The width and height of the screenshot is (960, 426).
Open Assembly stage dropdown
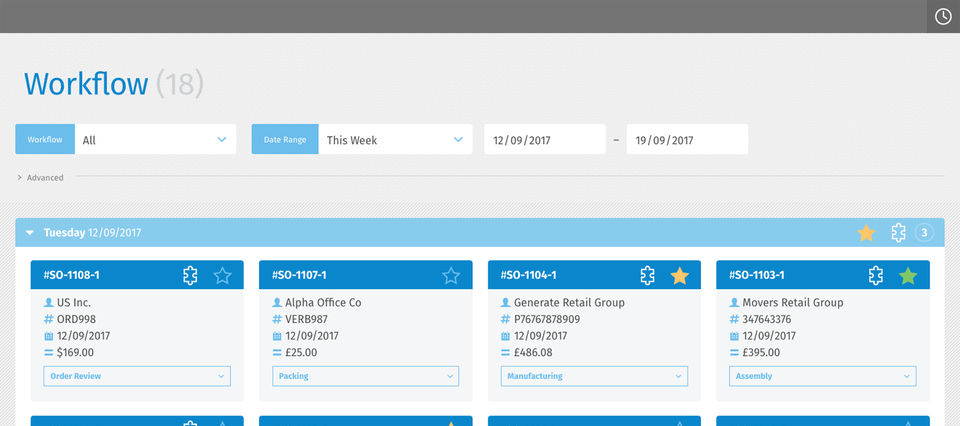point(823,376)
